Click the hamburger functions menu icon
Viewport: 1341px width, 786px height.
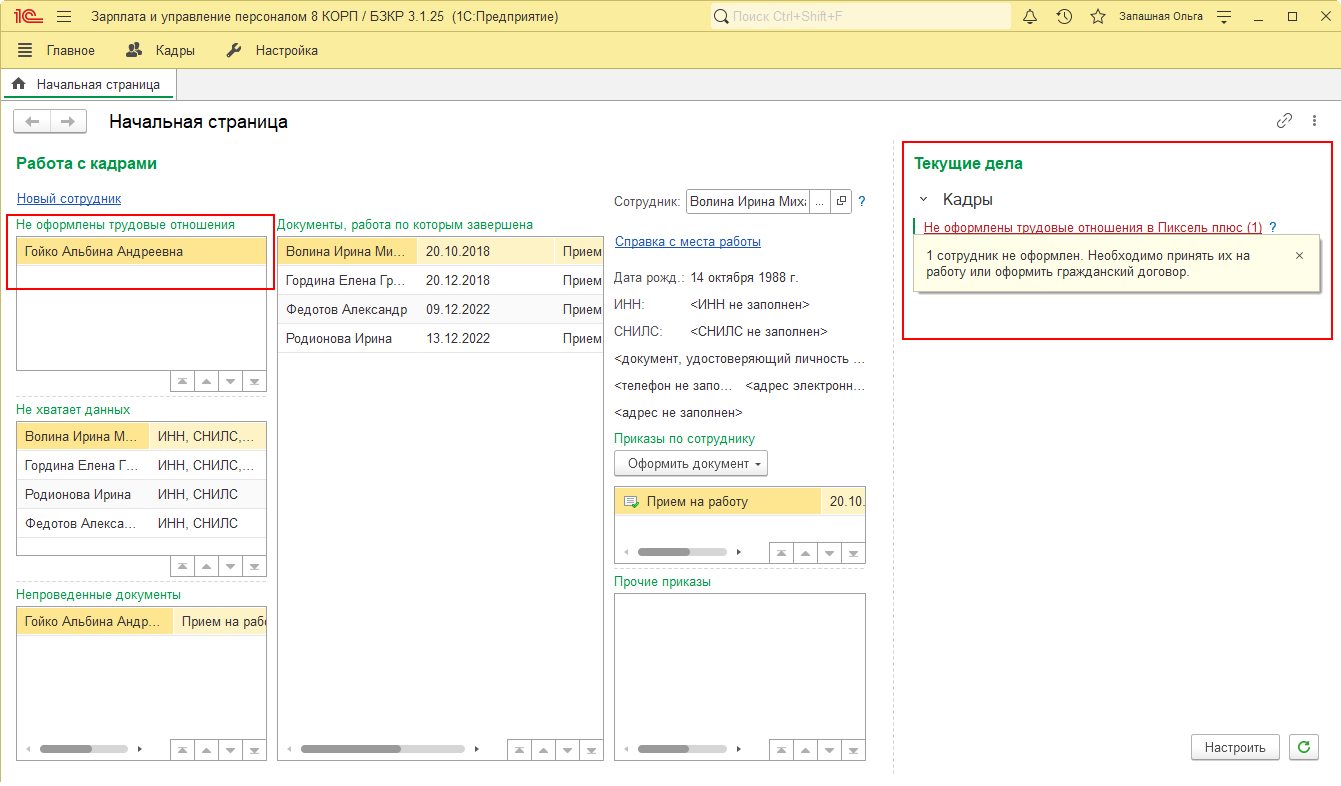point(64,17)
